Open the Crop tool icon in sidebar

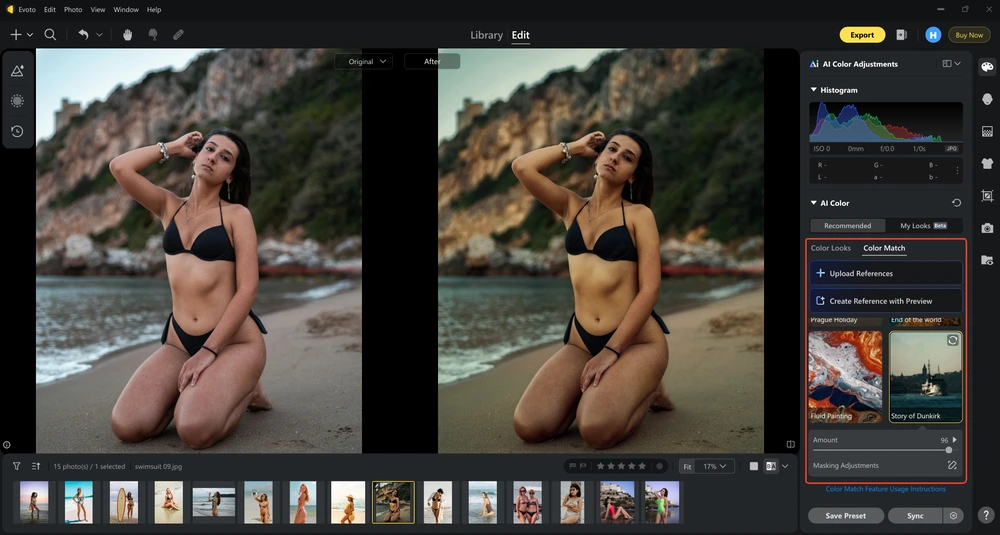987,196
